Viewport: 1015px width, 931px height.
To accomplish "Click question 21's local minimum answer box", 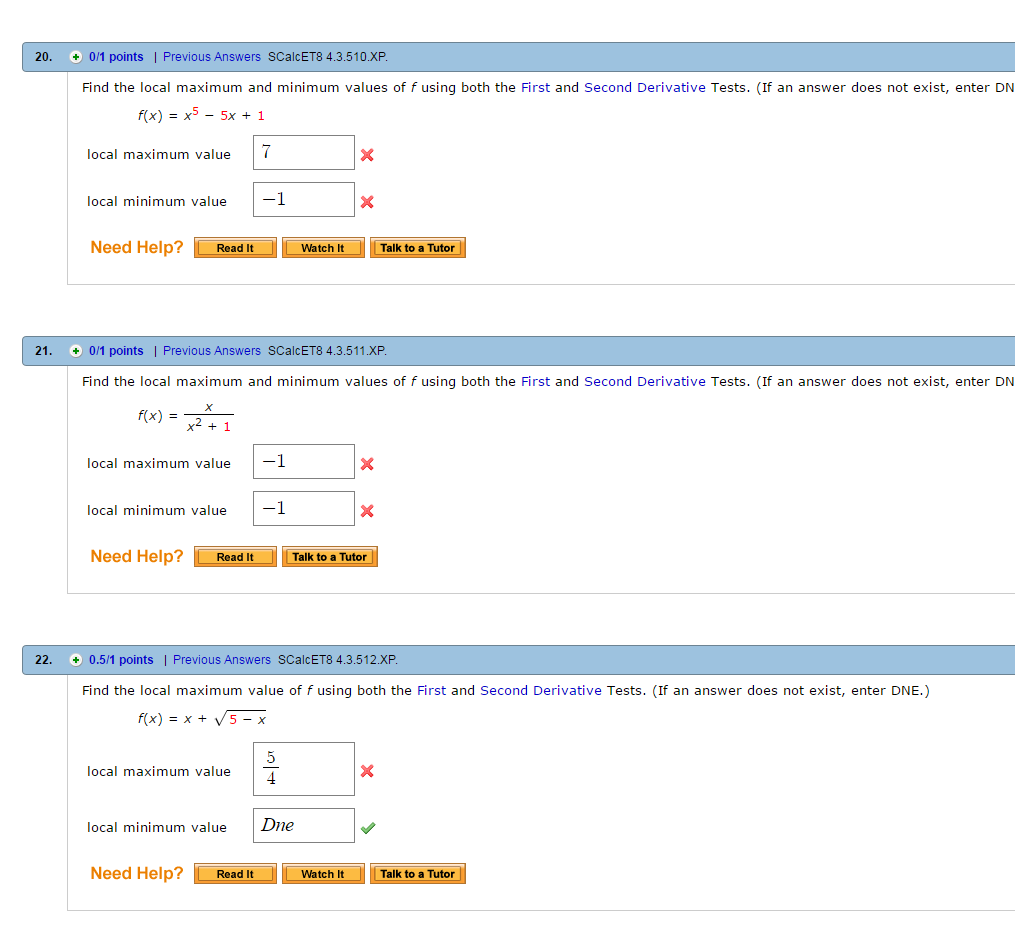I will (x=303, y=508).
